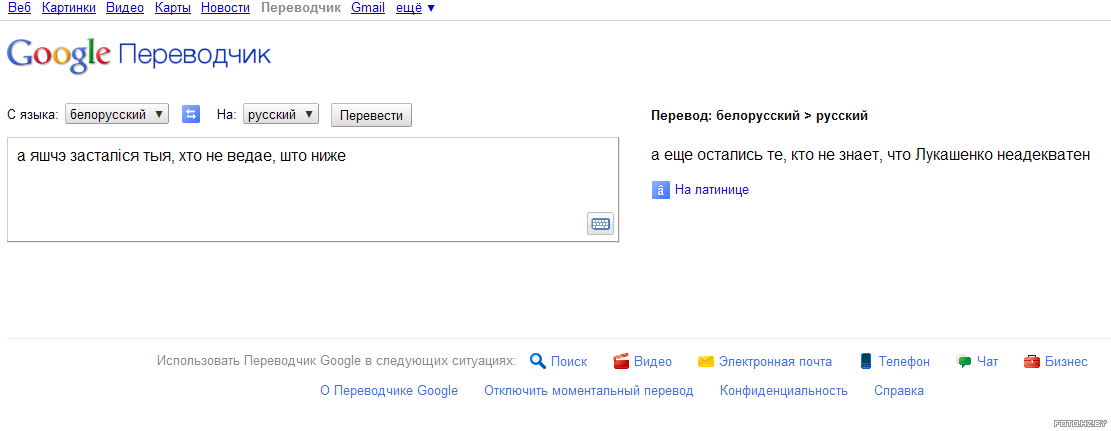Select Переводчик in the top bar

[x=301, y=9]
